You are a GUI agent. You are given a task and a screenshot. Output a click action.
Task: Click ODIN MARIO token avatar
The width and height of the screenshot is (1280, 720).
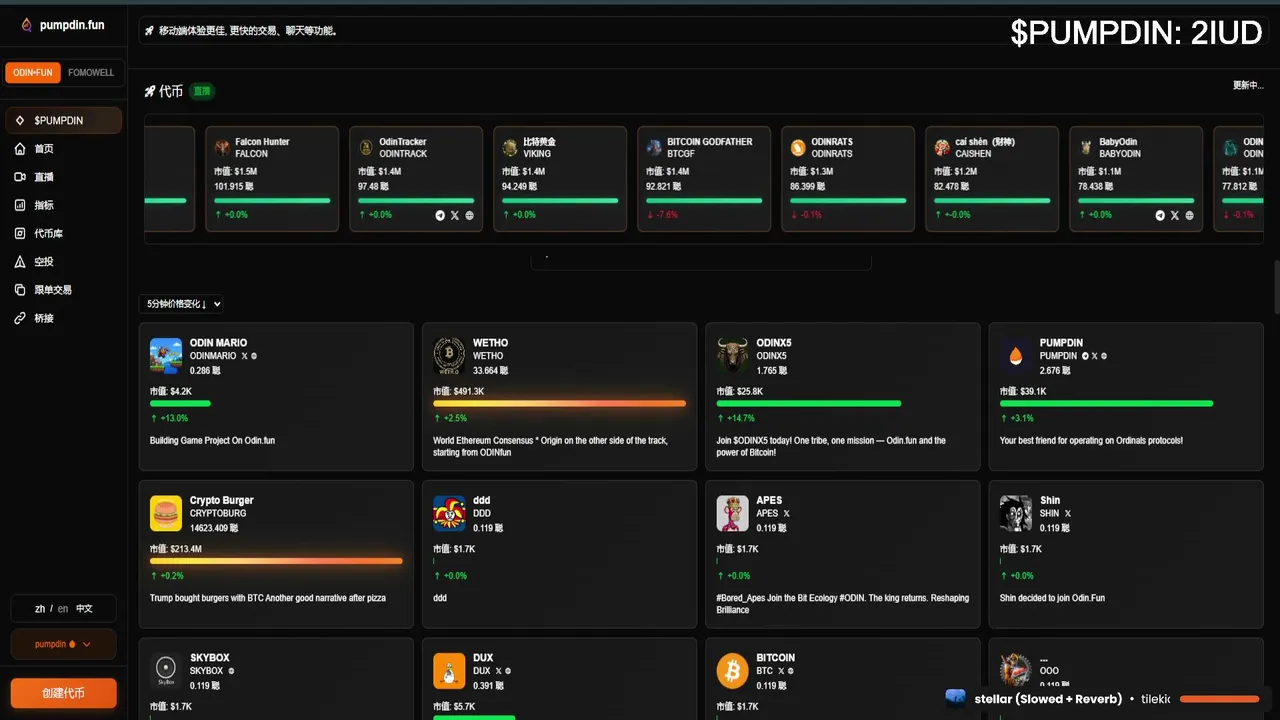[166, 356]
